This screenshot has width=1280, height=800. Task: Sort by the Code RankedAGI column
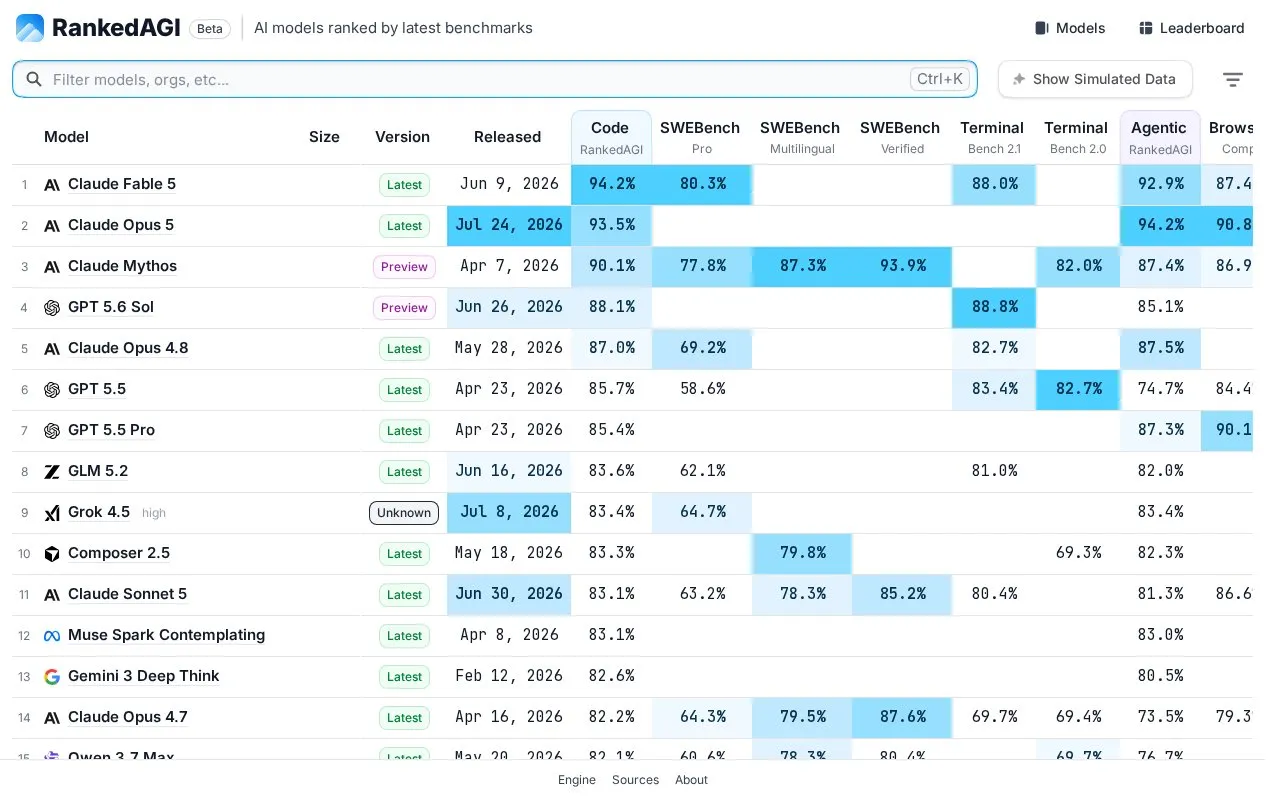click(610, 137)
